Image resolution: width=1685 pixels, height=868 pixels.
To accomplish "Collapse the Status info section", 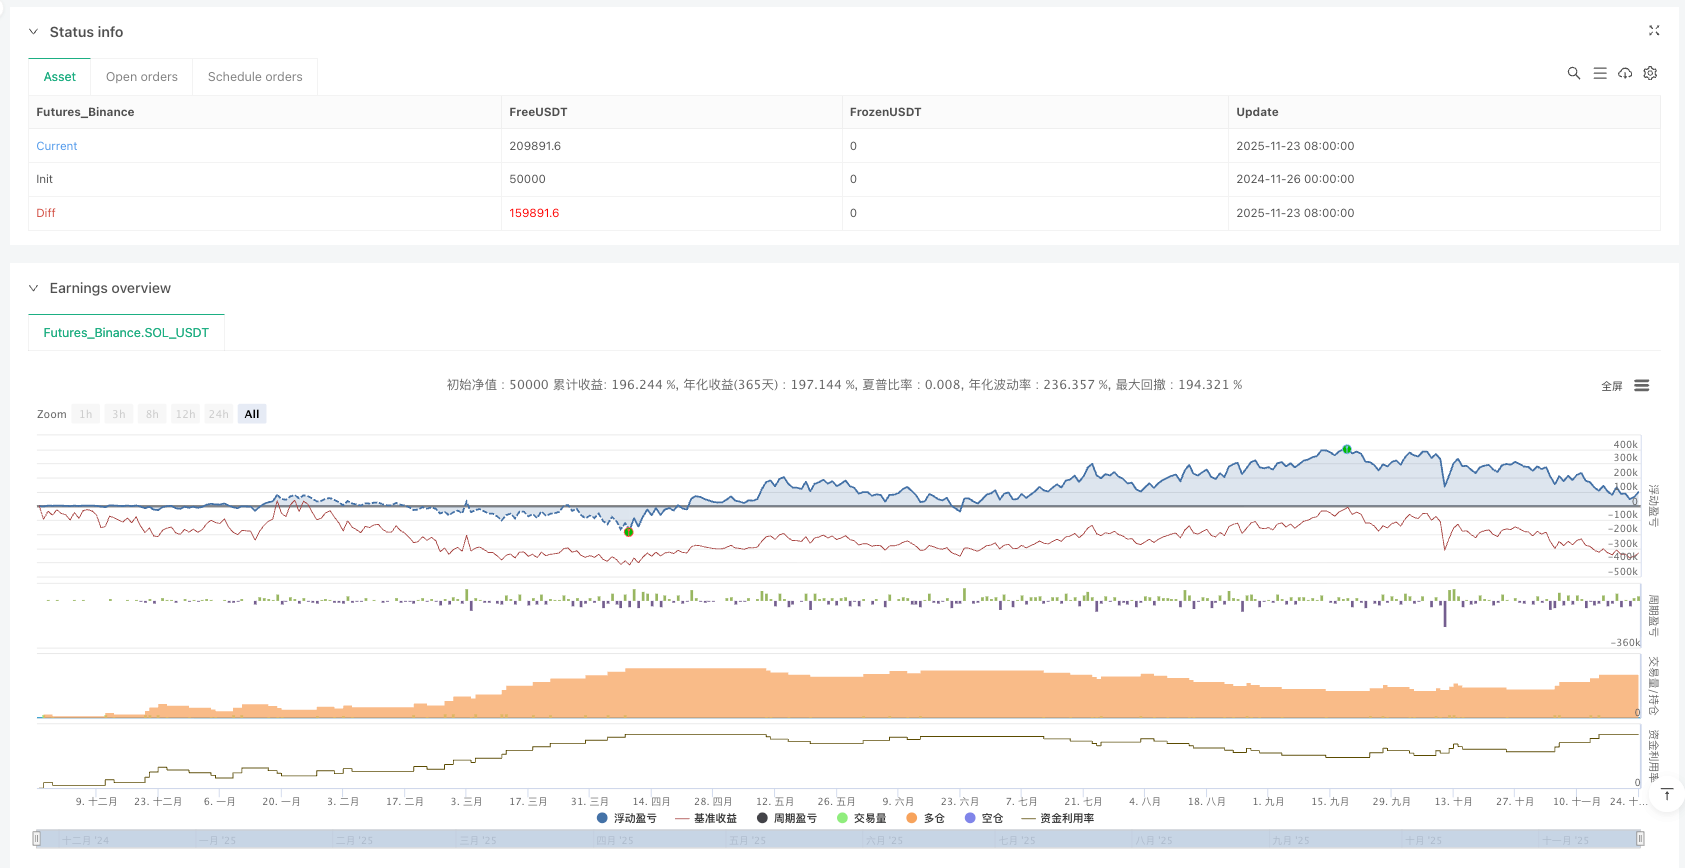I will [33, 32].
